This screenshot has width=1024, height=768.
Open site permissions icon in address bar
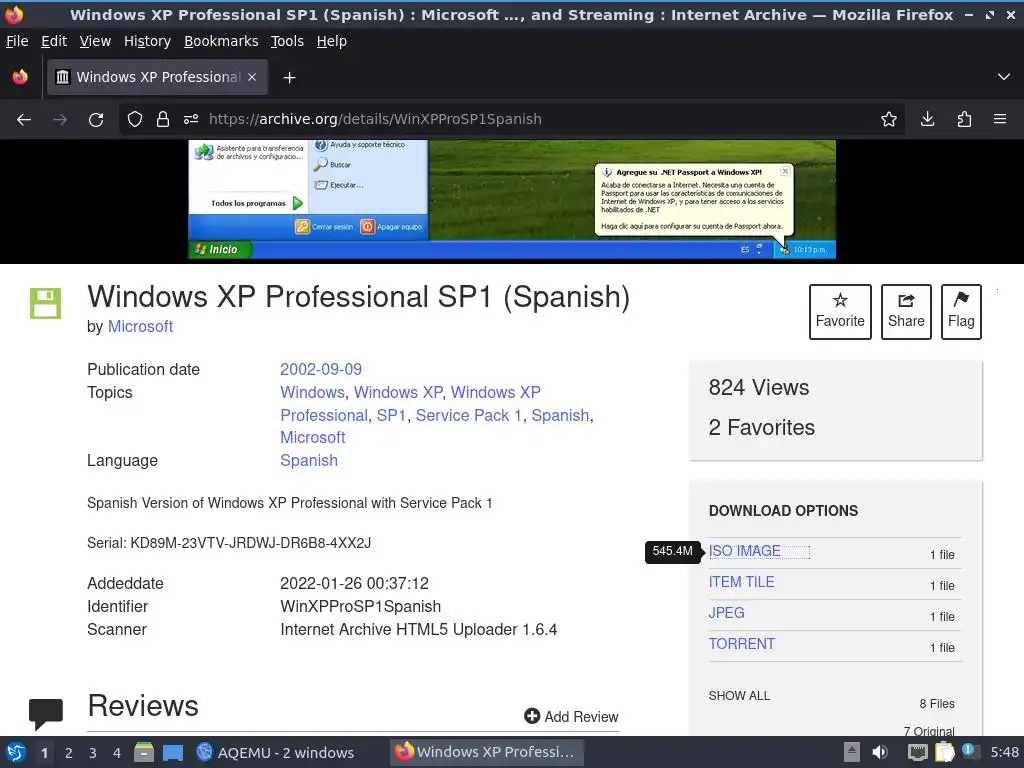(191, 120)
